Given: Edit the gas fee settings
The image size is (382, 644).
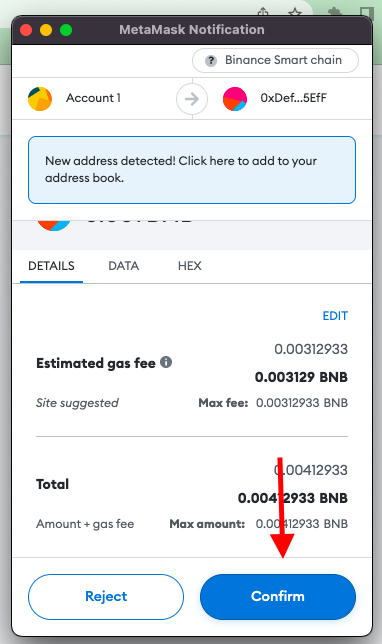Looking at the screenshot, I should (335, 315).
